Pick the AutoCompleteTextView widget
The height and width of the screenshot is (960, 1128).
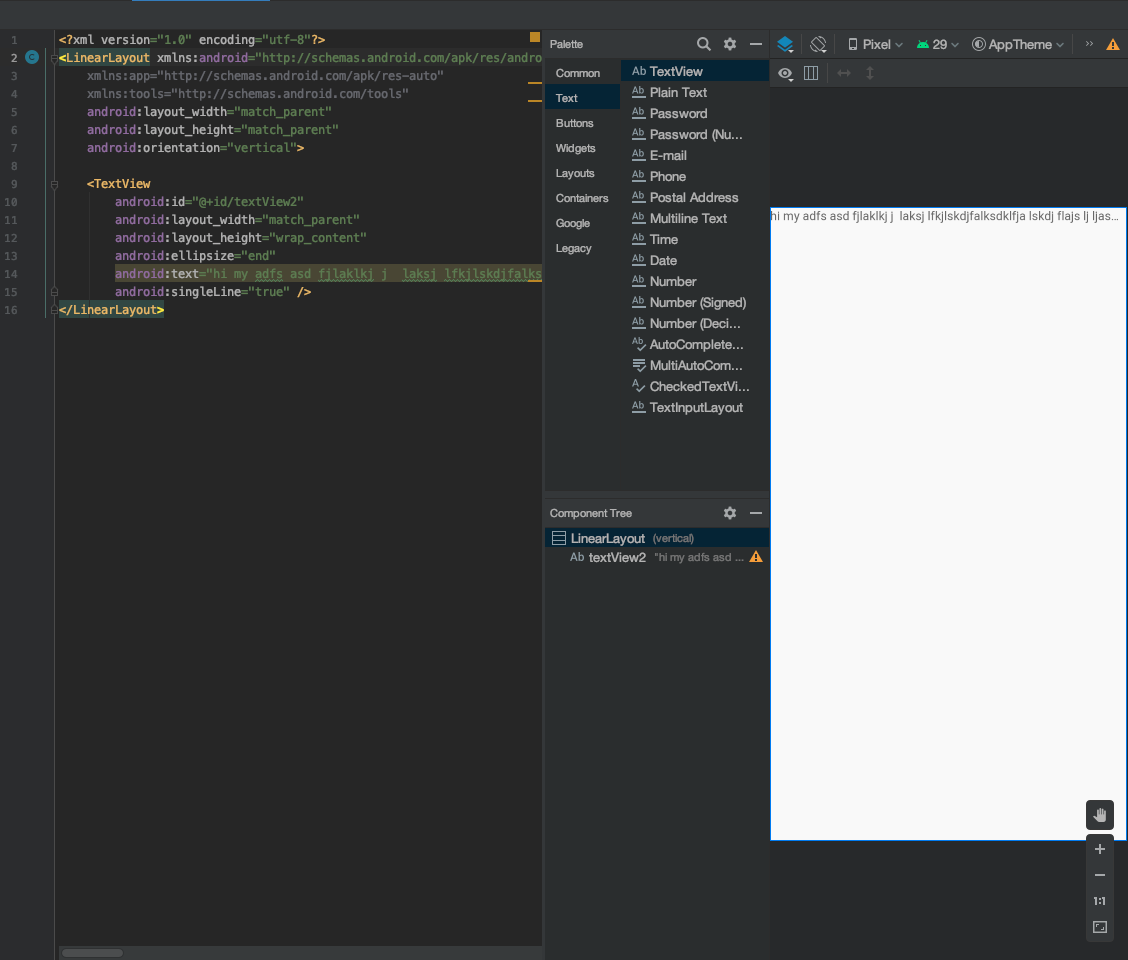[695, 344]
